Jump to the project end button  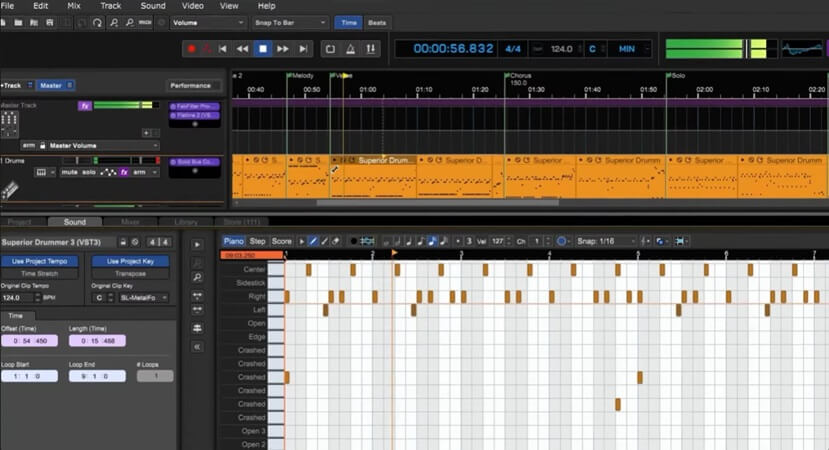[303, 49]
